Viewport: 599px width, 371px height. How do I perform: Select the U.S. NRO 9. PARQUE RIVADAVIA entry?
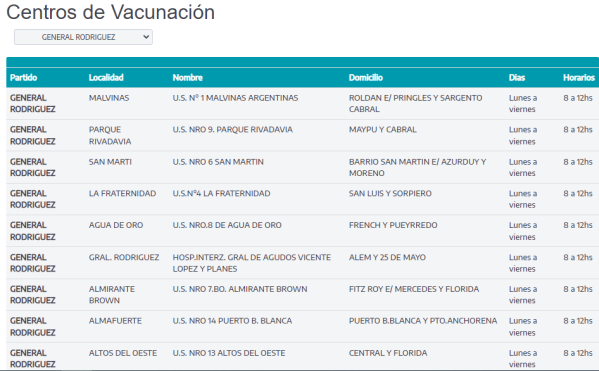pyautogui.click(x=233, y=130)
